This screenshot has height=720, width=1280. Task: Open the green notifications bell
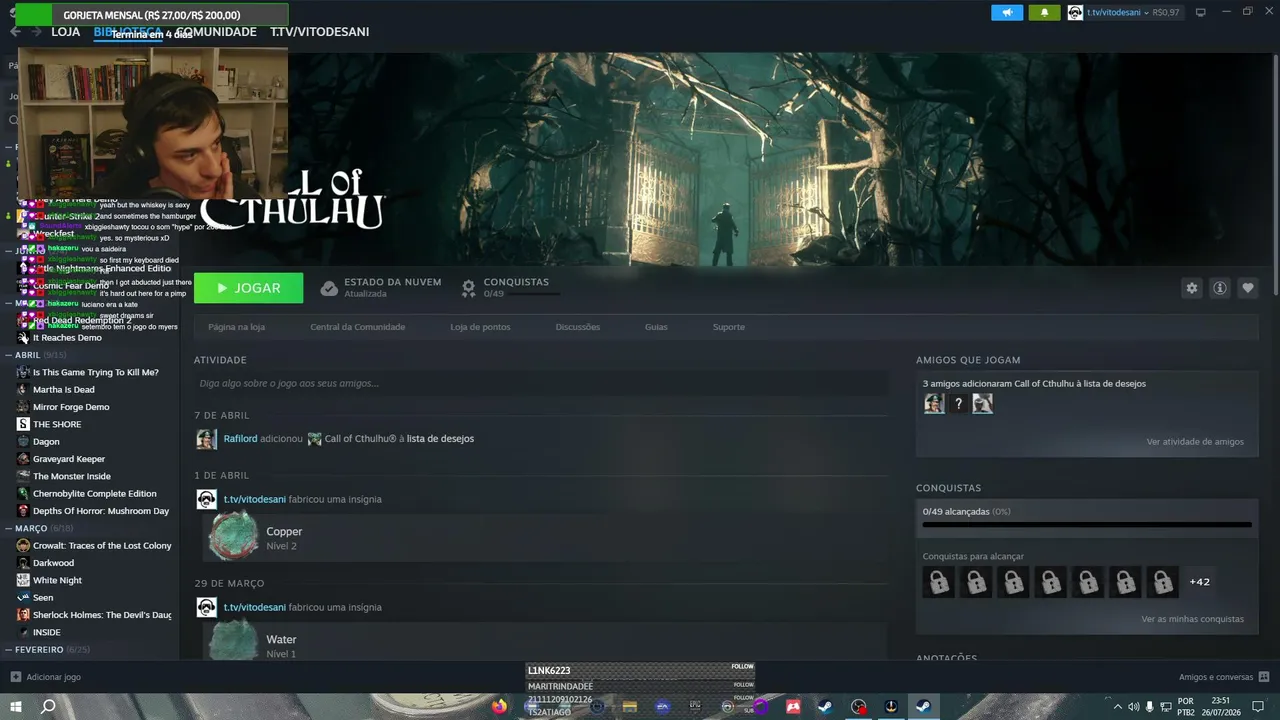[1044, 12]
